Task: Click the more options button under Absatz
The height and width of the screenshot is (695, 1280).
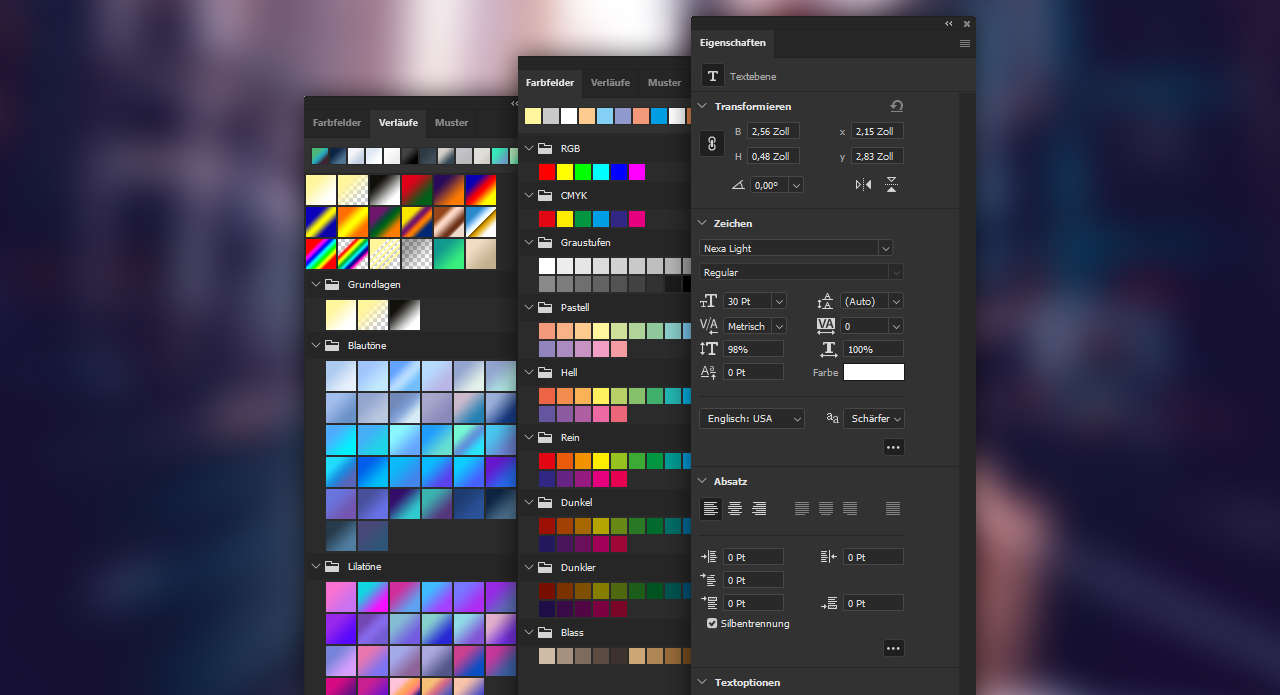Action: [x=894, y=648]
